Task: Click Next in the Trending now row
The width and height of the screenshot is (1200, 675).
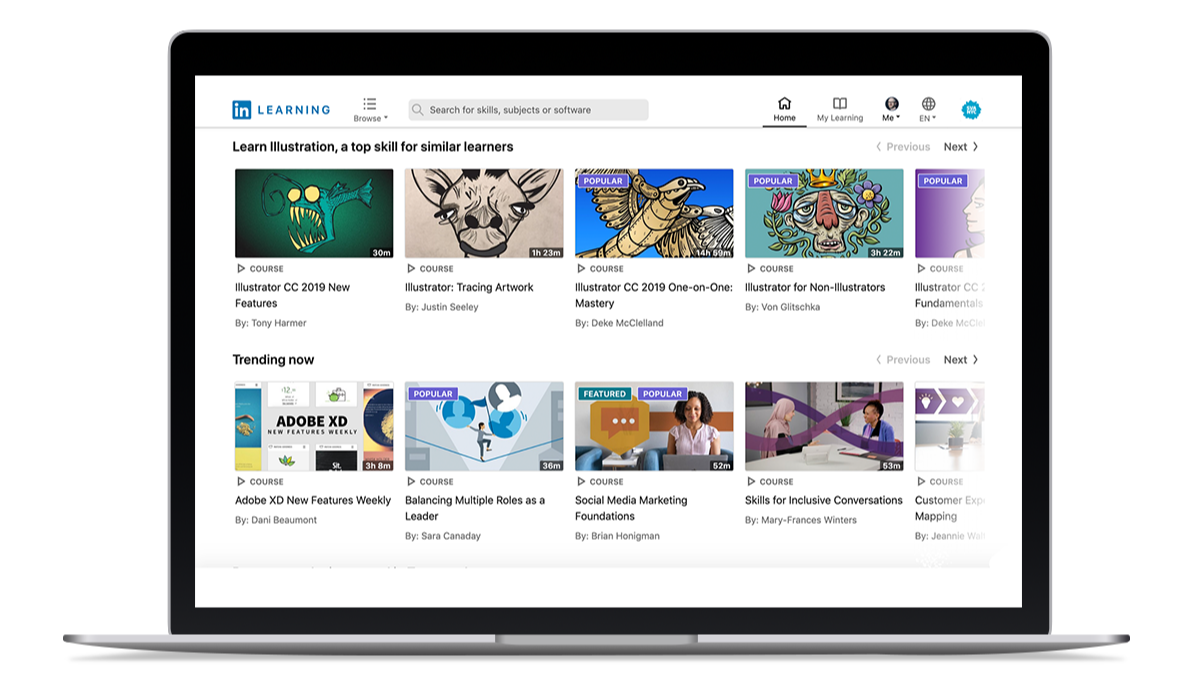Action: tap(960, 360)
